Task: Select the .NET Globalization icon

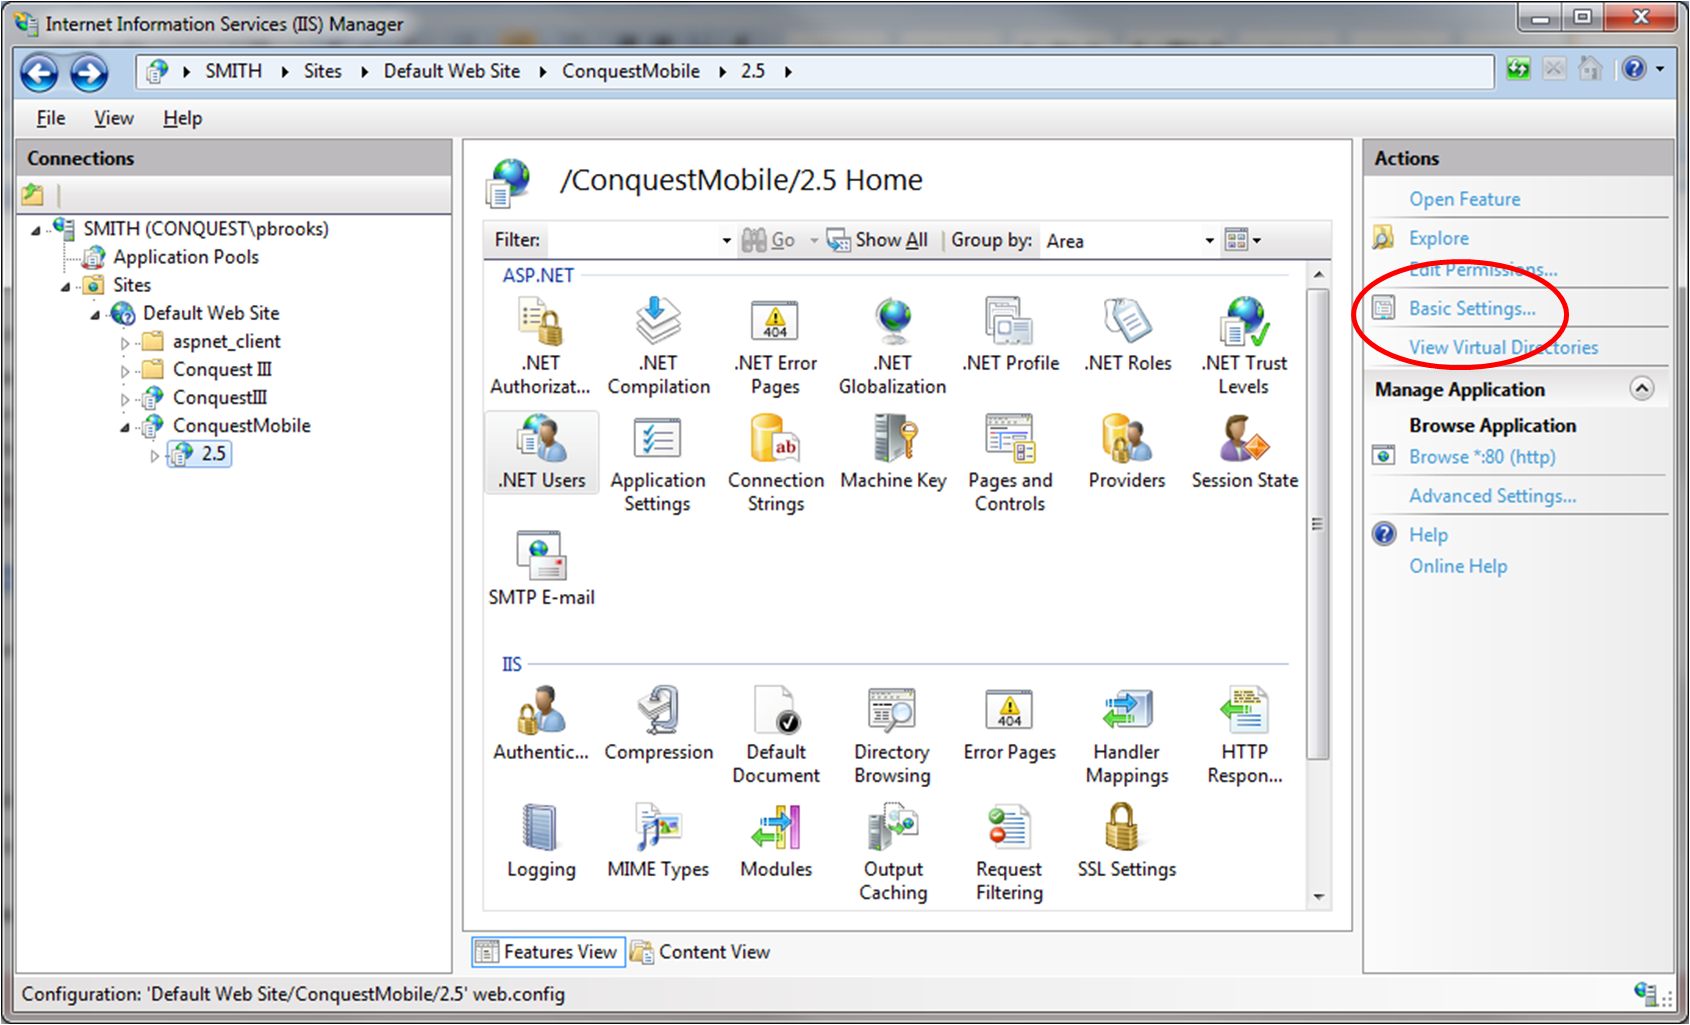Action: 892,346
